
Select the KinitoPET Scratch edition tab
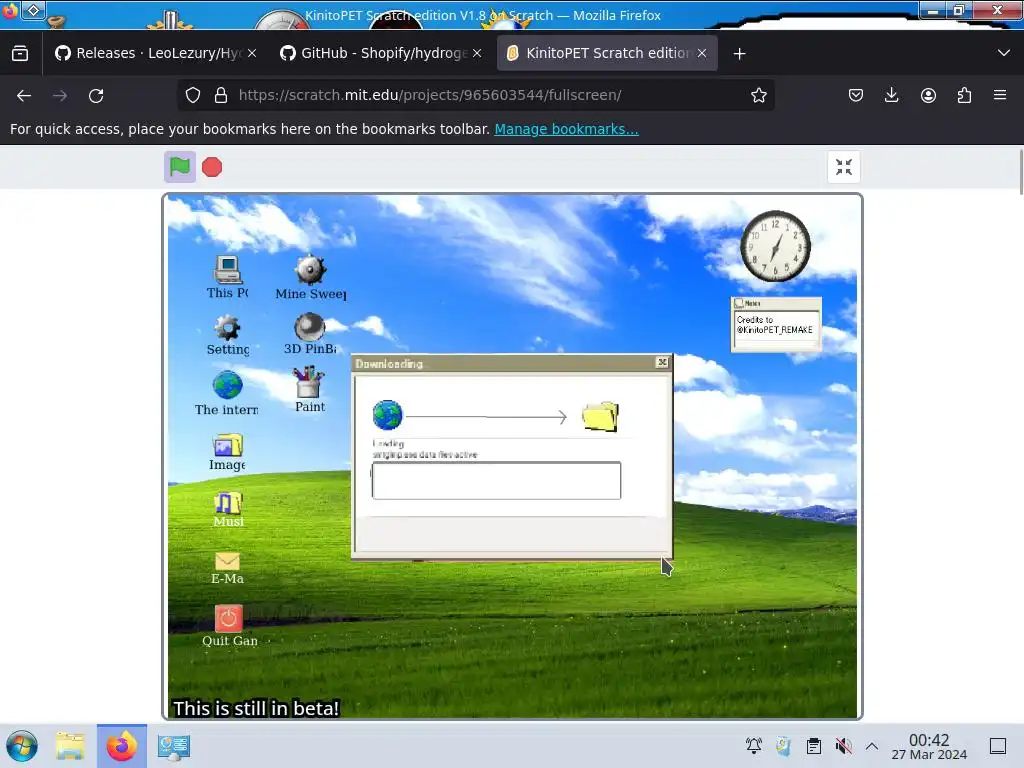point(607,53)
